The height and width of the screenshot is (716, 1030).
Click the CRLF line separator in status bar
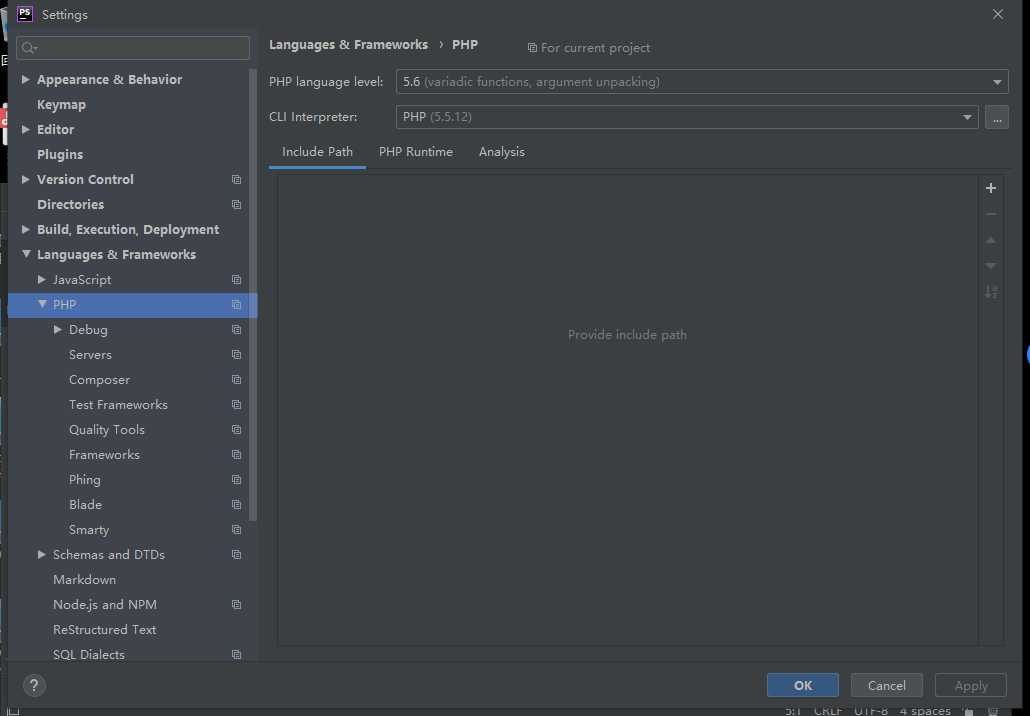click(x=828, y=711)
